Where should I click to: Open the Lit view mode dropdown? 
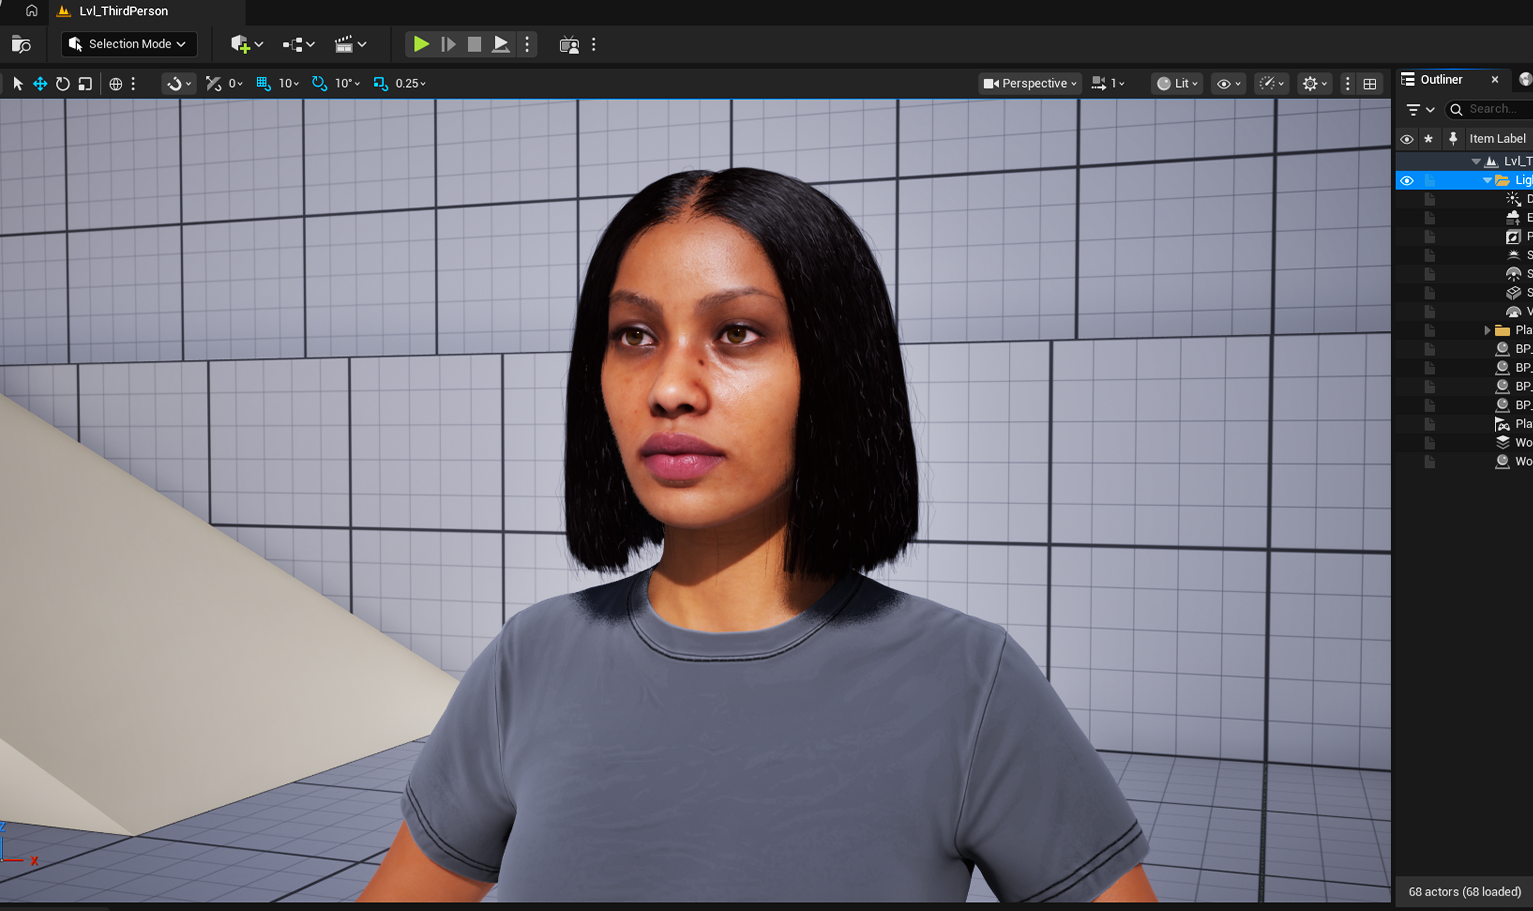[1175, 83]
